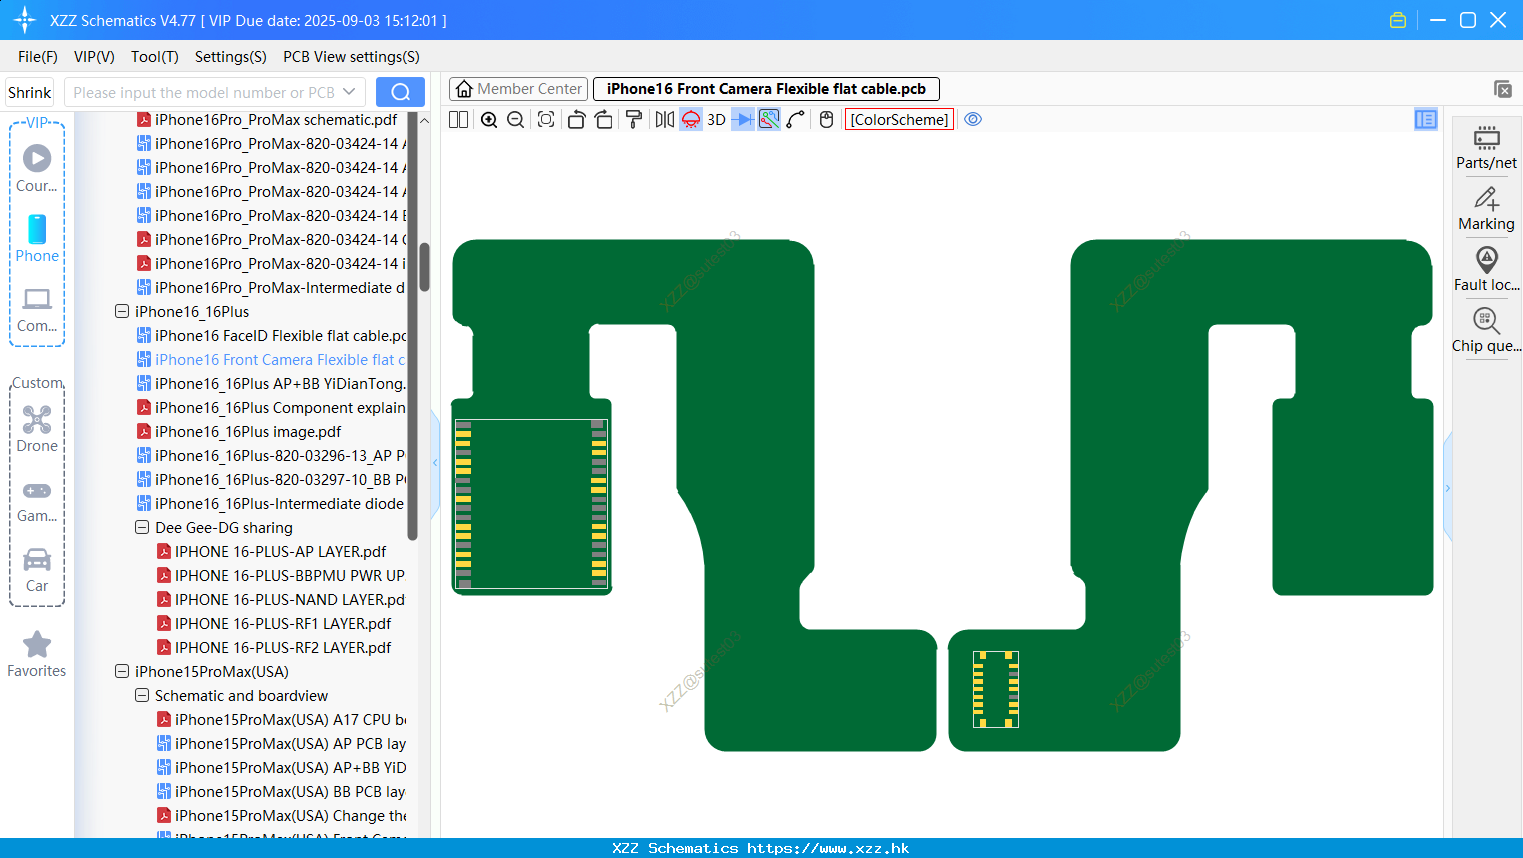
Task: Click the fit-to-view frame icon
Action: (x=546, y=120)
